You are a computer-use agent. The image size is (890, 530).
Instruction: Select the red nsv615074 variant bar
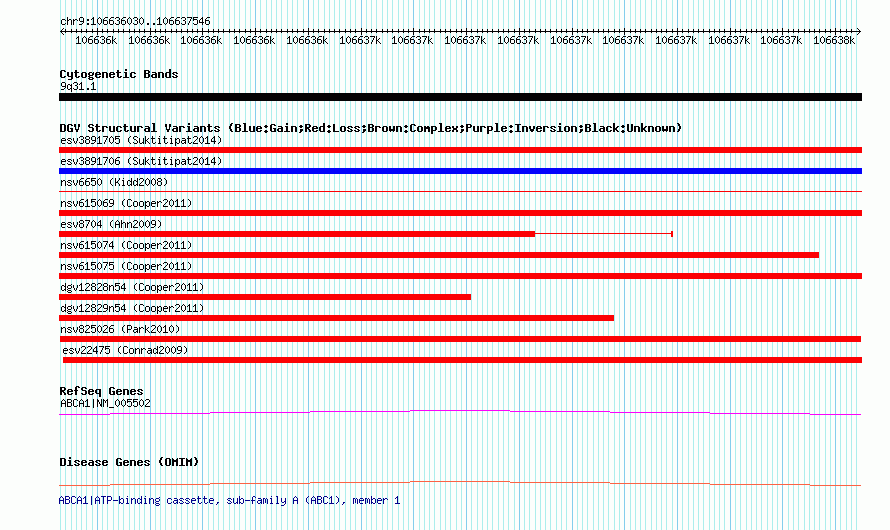[x=439, y=255]
